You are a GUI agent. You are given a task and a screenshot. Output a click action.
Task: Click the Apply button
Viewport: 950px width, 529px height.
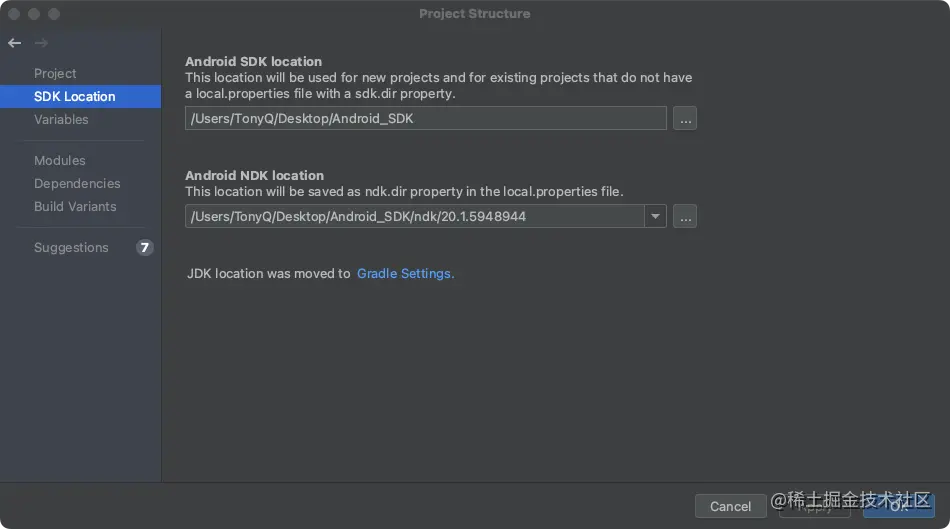pyautogui.click(x=814, y=506)
